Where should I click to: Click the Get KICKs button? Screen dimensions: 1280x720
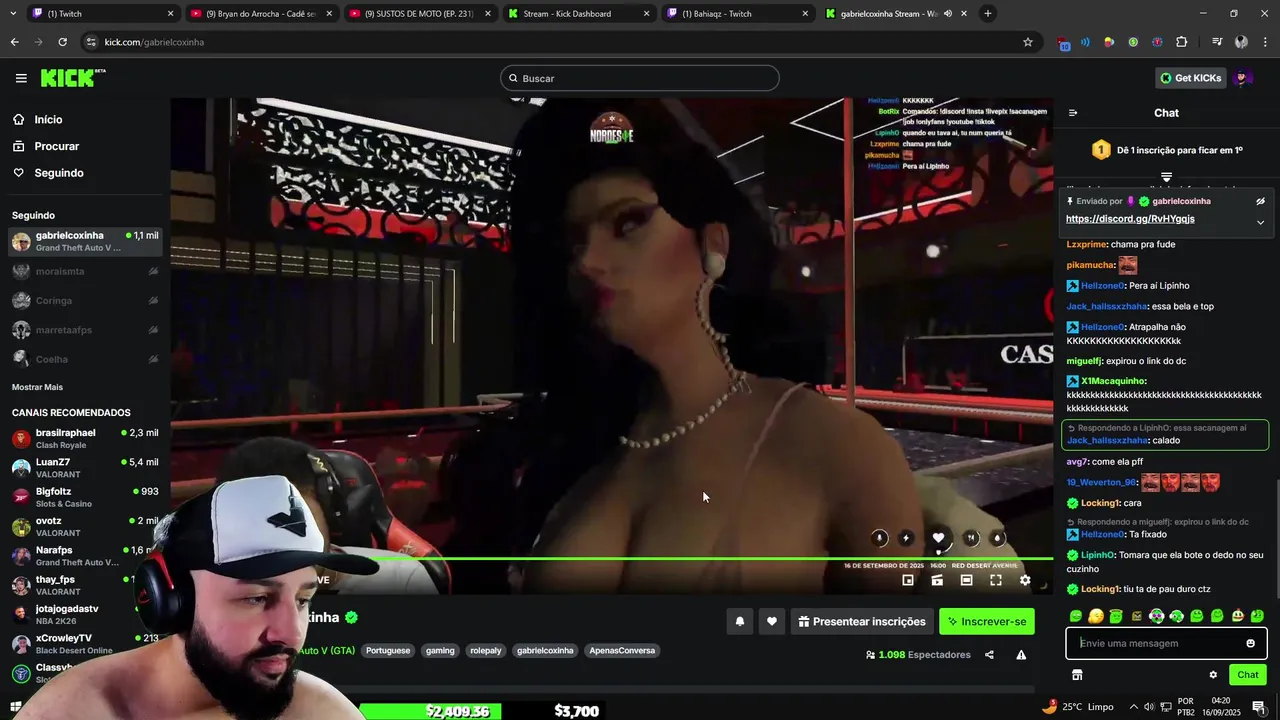(x=1190, y=78)
